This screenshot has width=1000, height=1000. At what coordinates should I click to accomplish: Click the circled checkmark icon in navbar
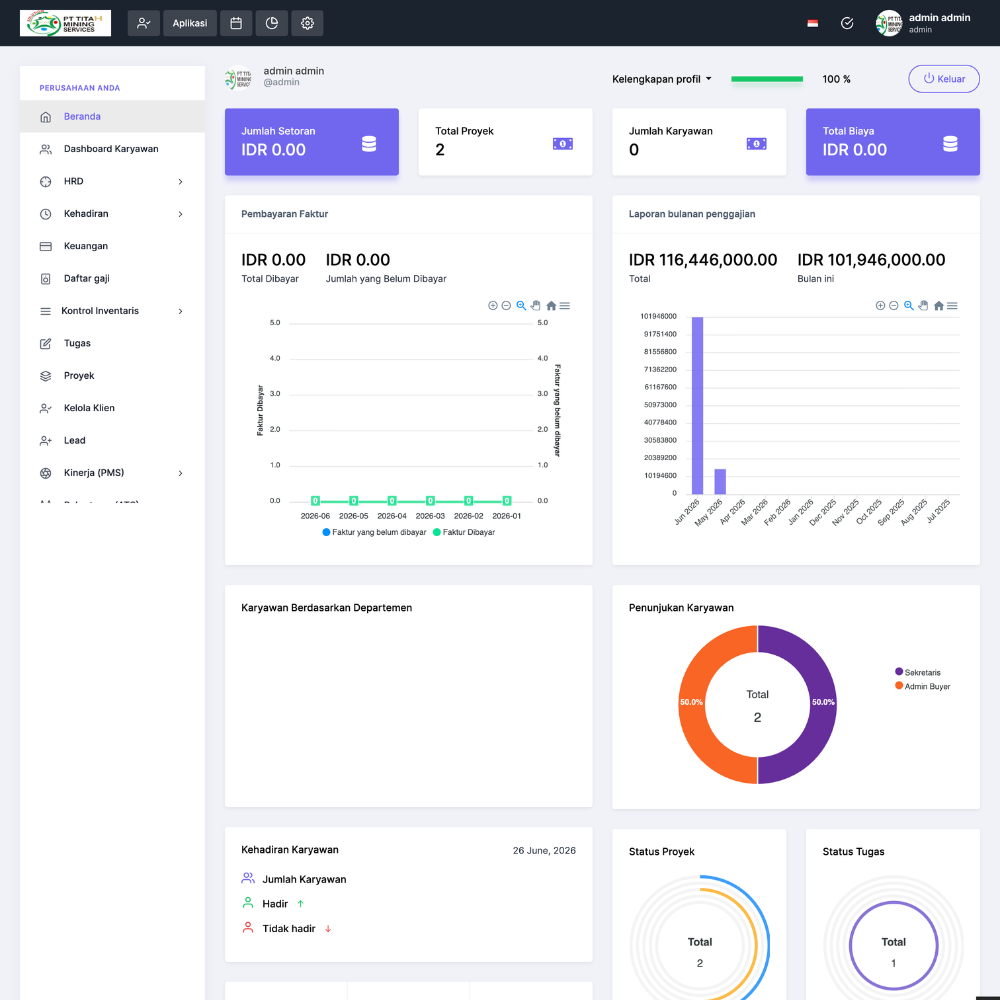click(x=847, y=23)
